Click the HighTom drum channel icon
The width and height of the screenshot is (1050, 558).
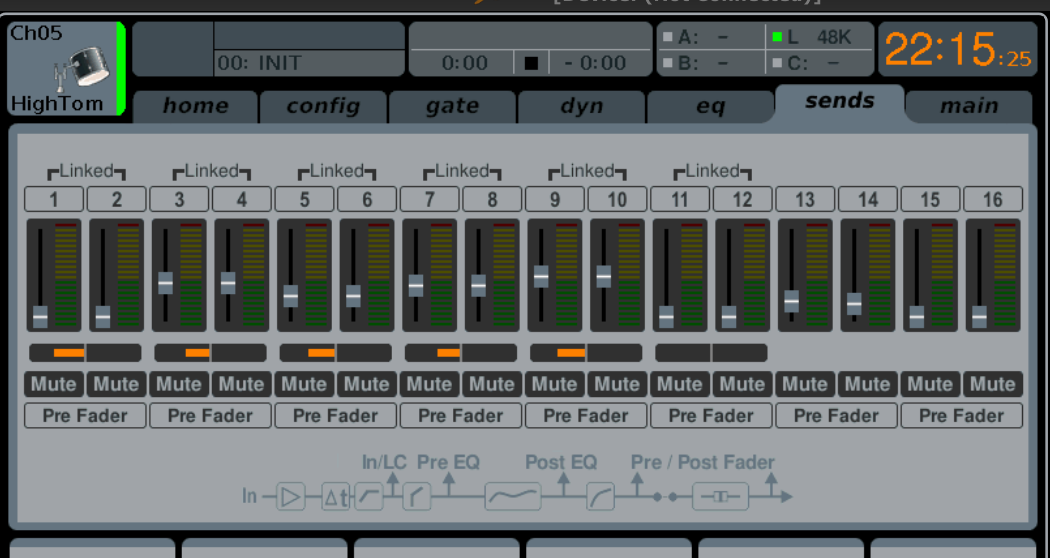[82, 69]
